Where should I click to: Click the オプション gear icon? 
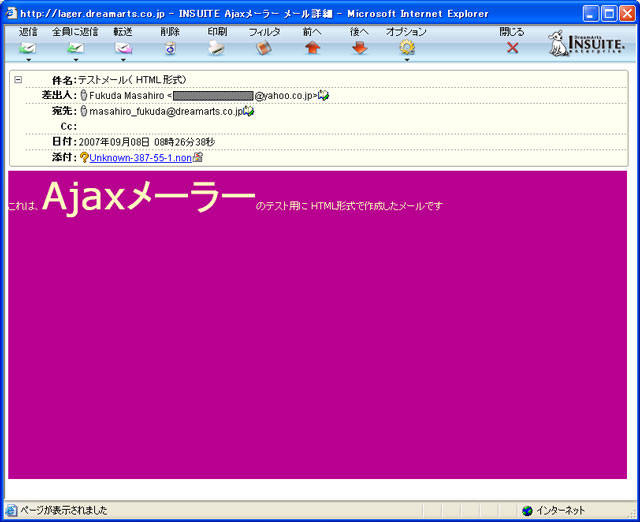[407, 46]
